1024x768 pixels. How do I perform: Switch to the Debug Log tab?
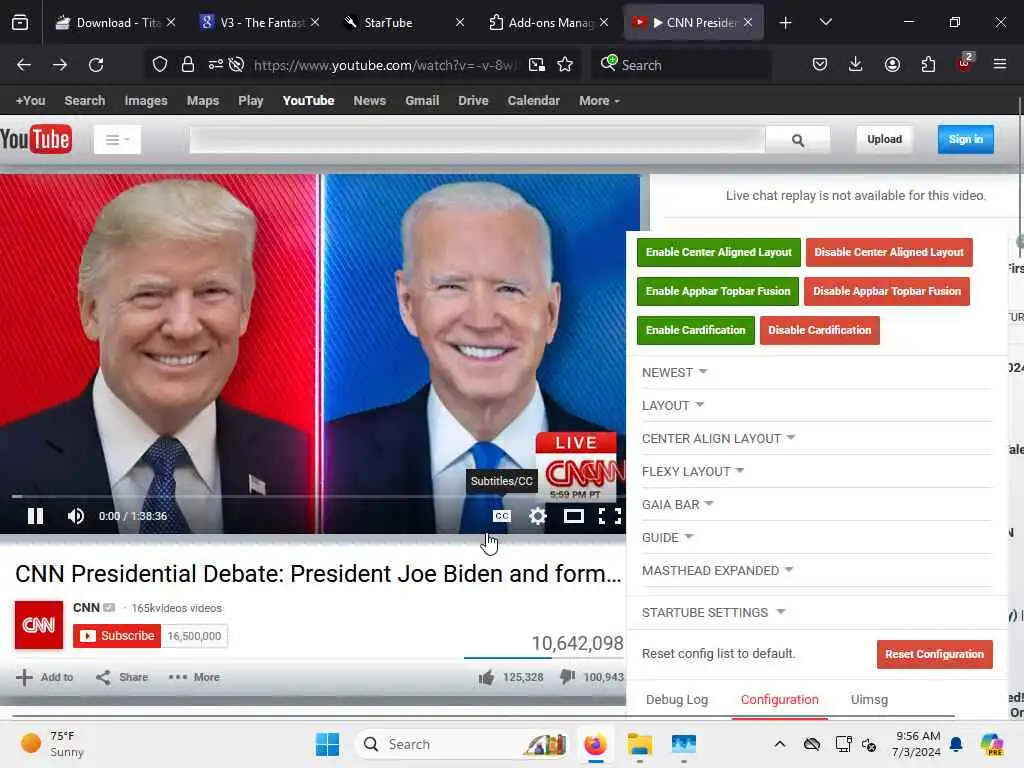tap(677, 699)
